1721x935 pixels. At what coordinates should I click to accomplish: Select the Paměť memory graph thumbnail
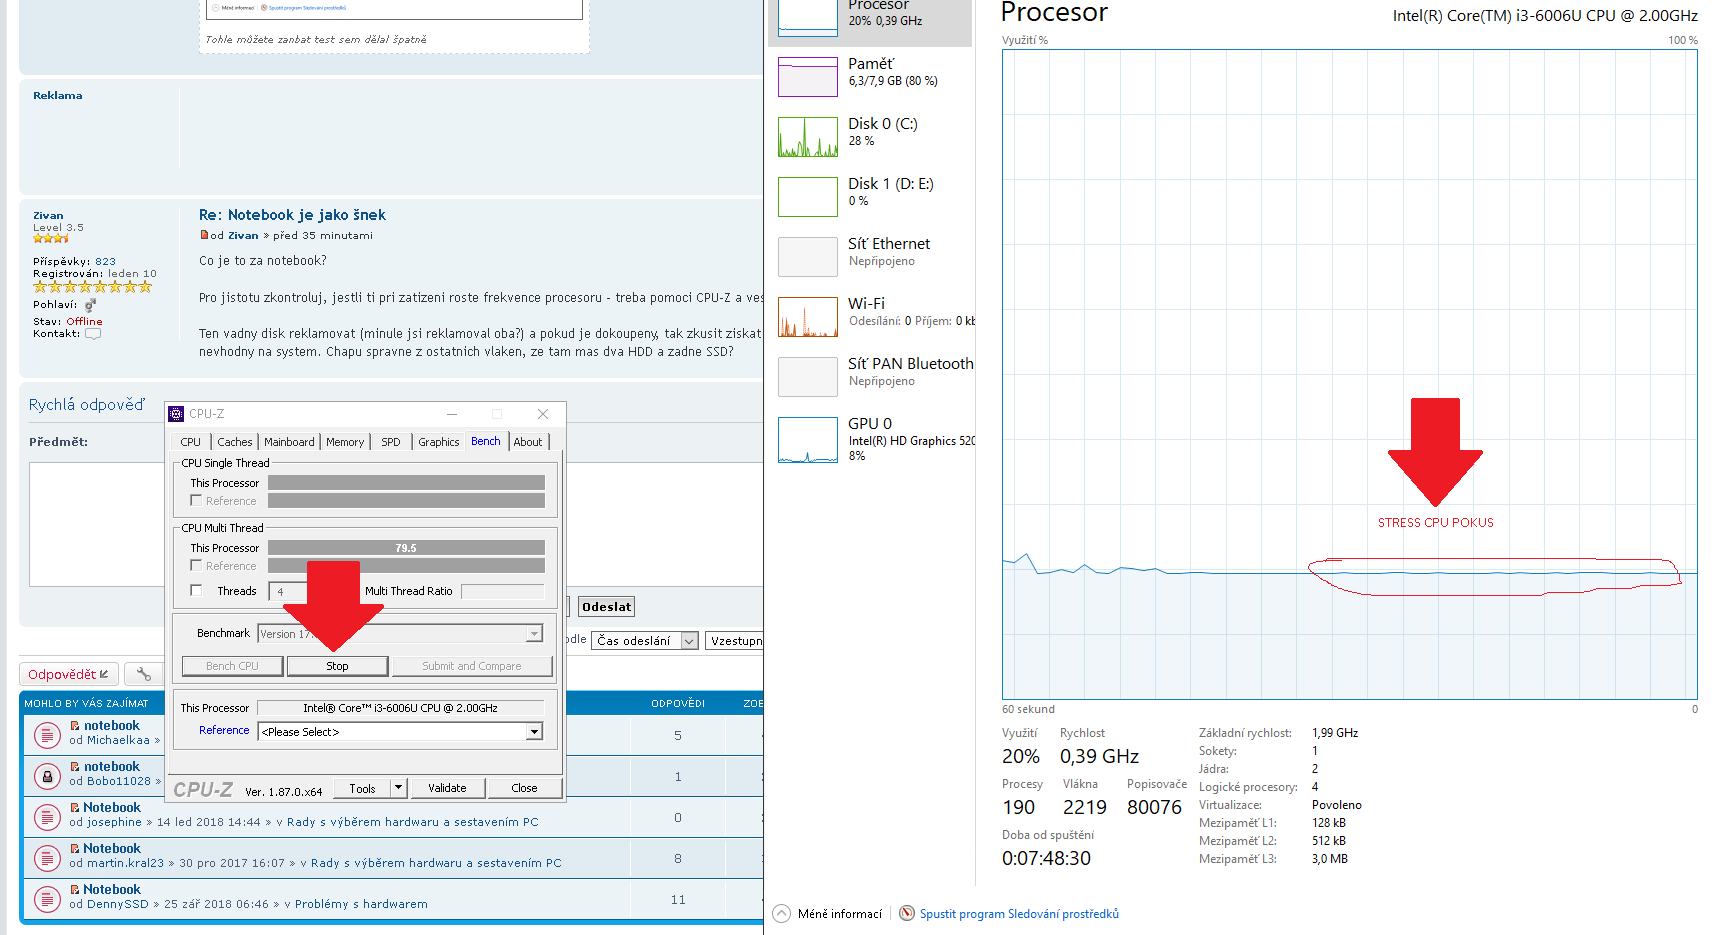808,77
